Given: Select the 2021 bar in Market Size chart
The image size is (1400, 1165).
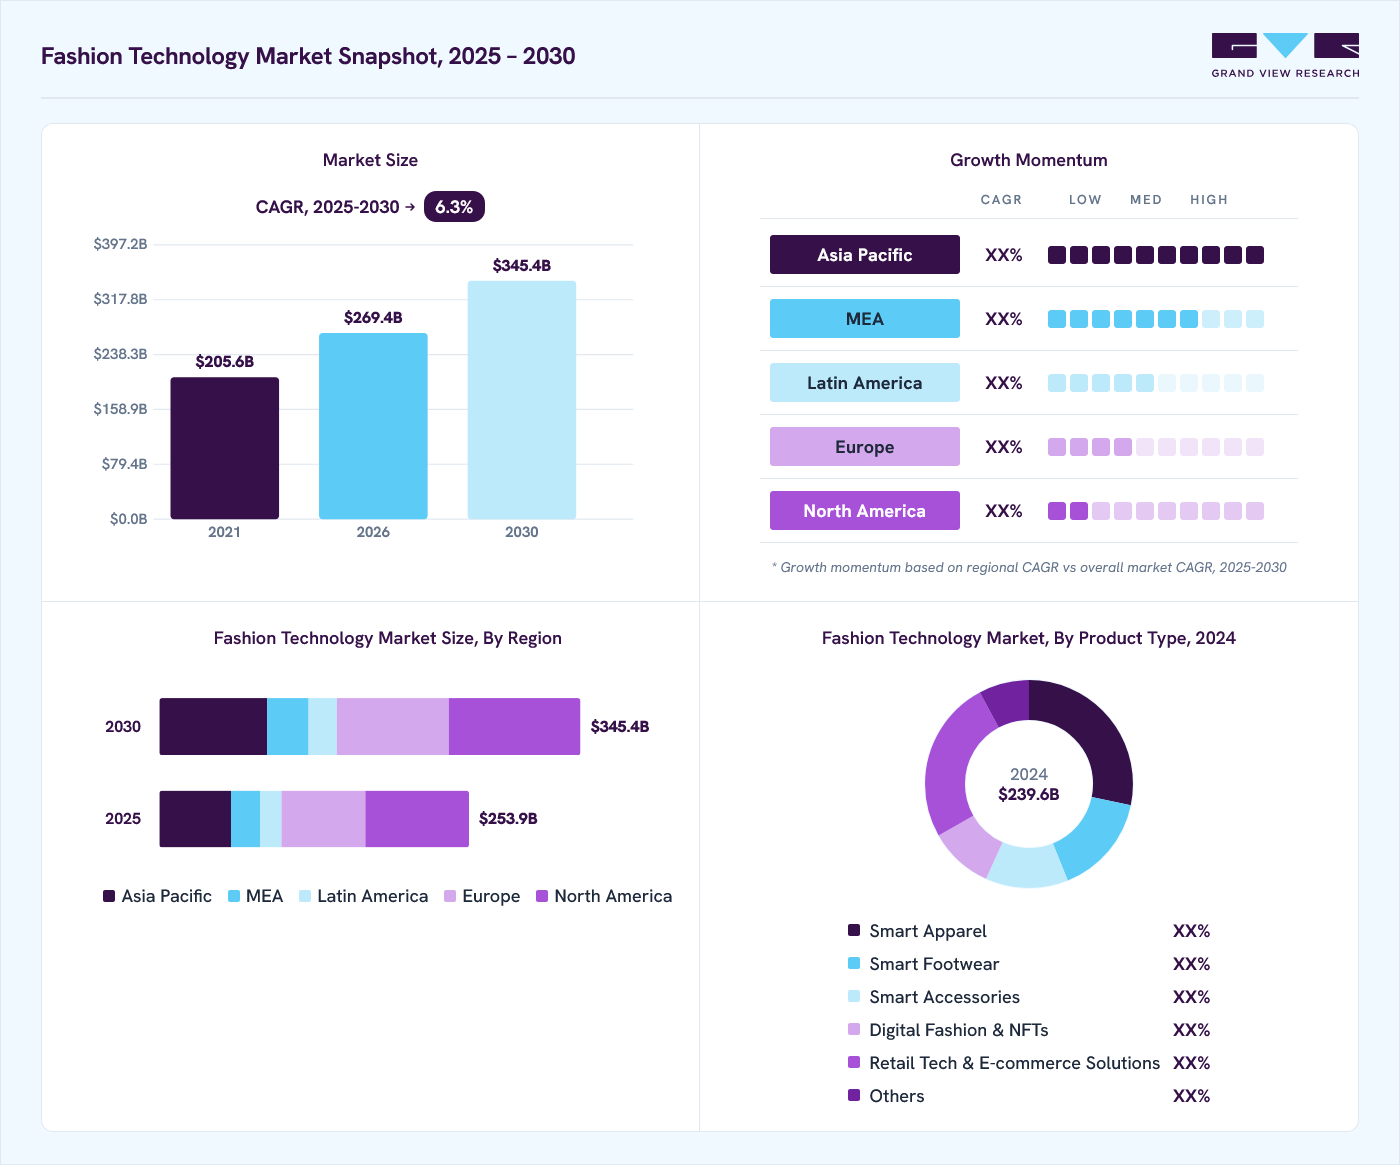Looking at the screenshot, I should [x=224, y=448].
